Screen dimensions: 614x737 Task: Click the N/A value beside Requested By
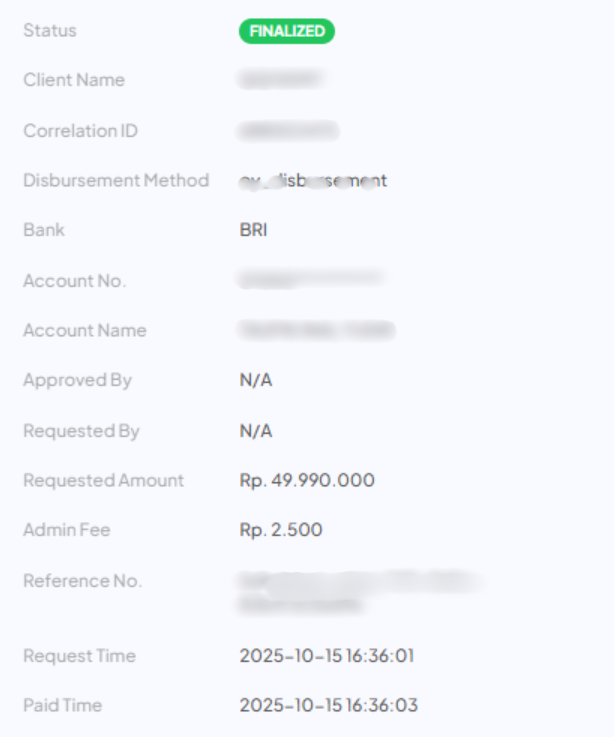coord(256,431)
